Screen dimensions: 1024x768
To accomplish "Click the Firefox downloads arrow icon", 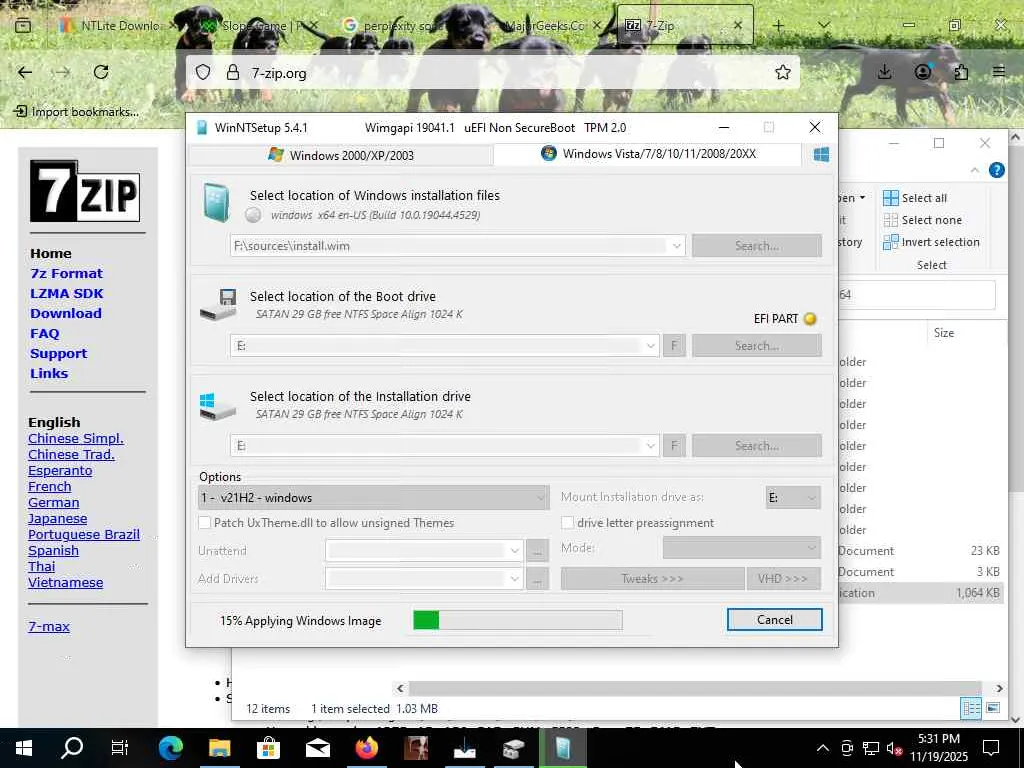I will point(884,72).
